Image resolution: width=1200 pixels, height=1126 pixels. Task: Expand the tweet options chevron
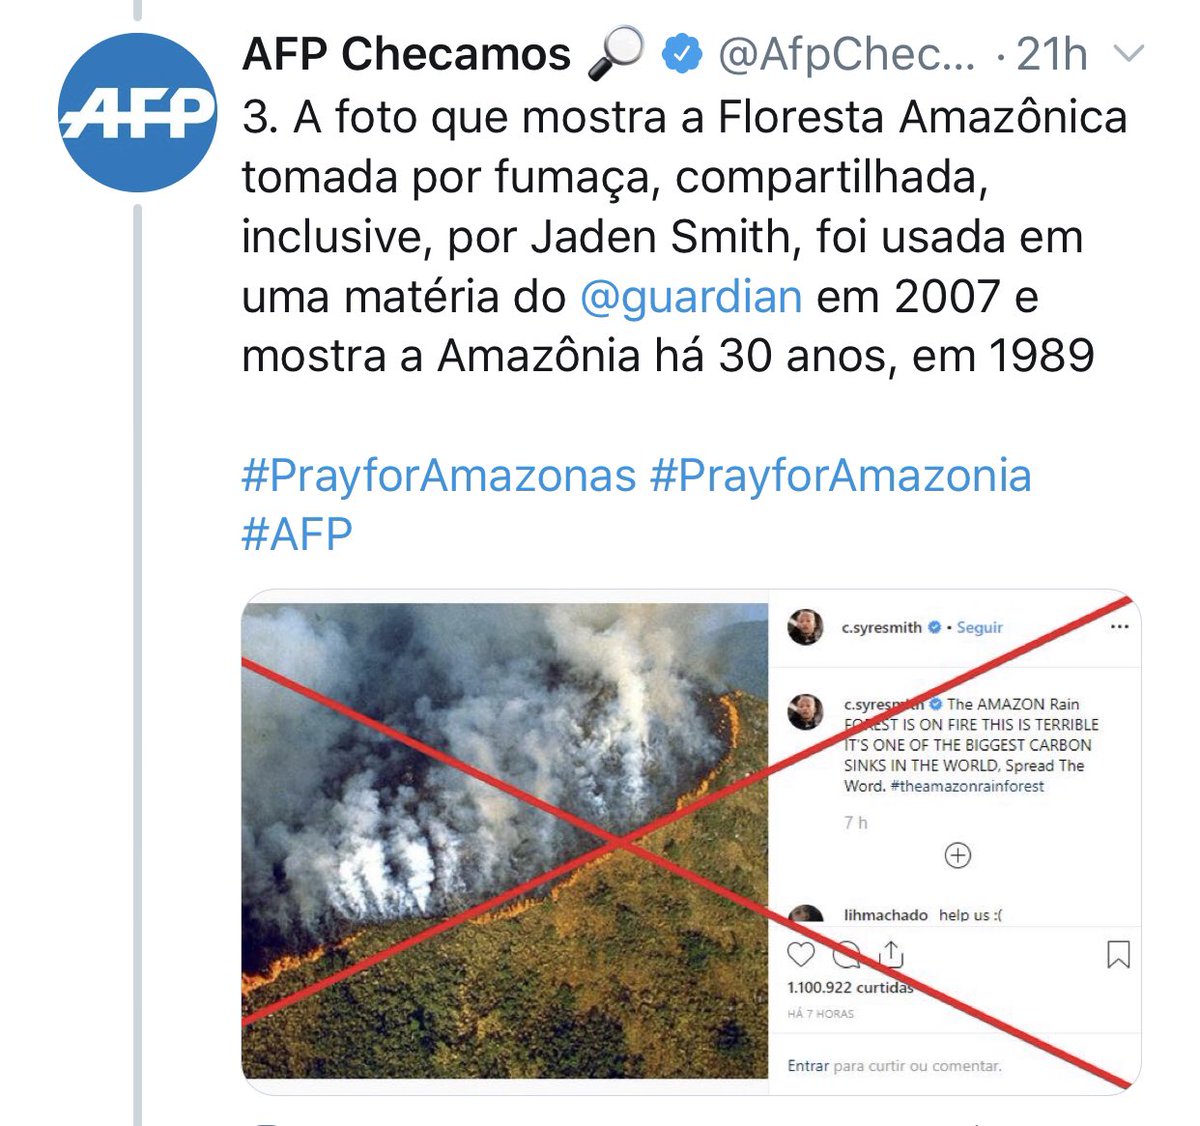pos(1128,54)
